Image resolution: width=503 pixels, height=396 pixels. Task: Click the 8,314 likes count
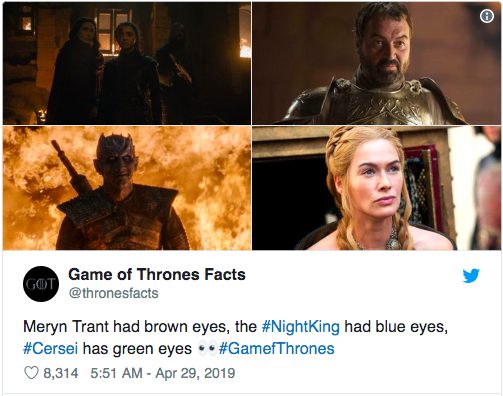tap(61, 373)
